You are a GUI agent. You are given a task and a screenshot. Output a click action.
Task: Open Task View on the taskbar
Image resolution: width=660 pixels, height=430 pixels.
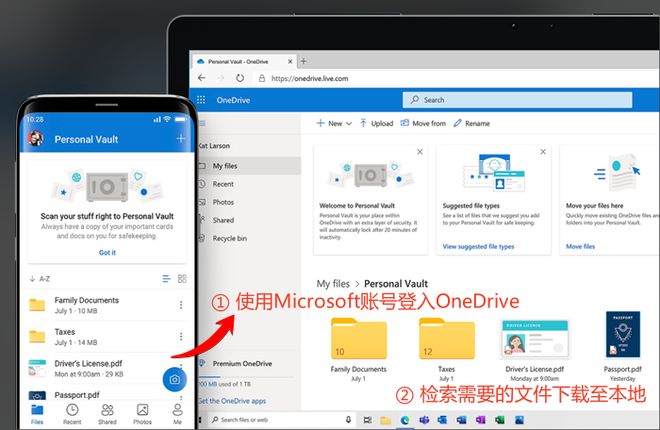coord(367,420)
